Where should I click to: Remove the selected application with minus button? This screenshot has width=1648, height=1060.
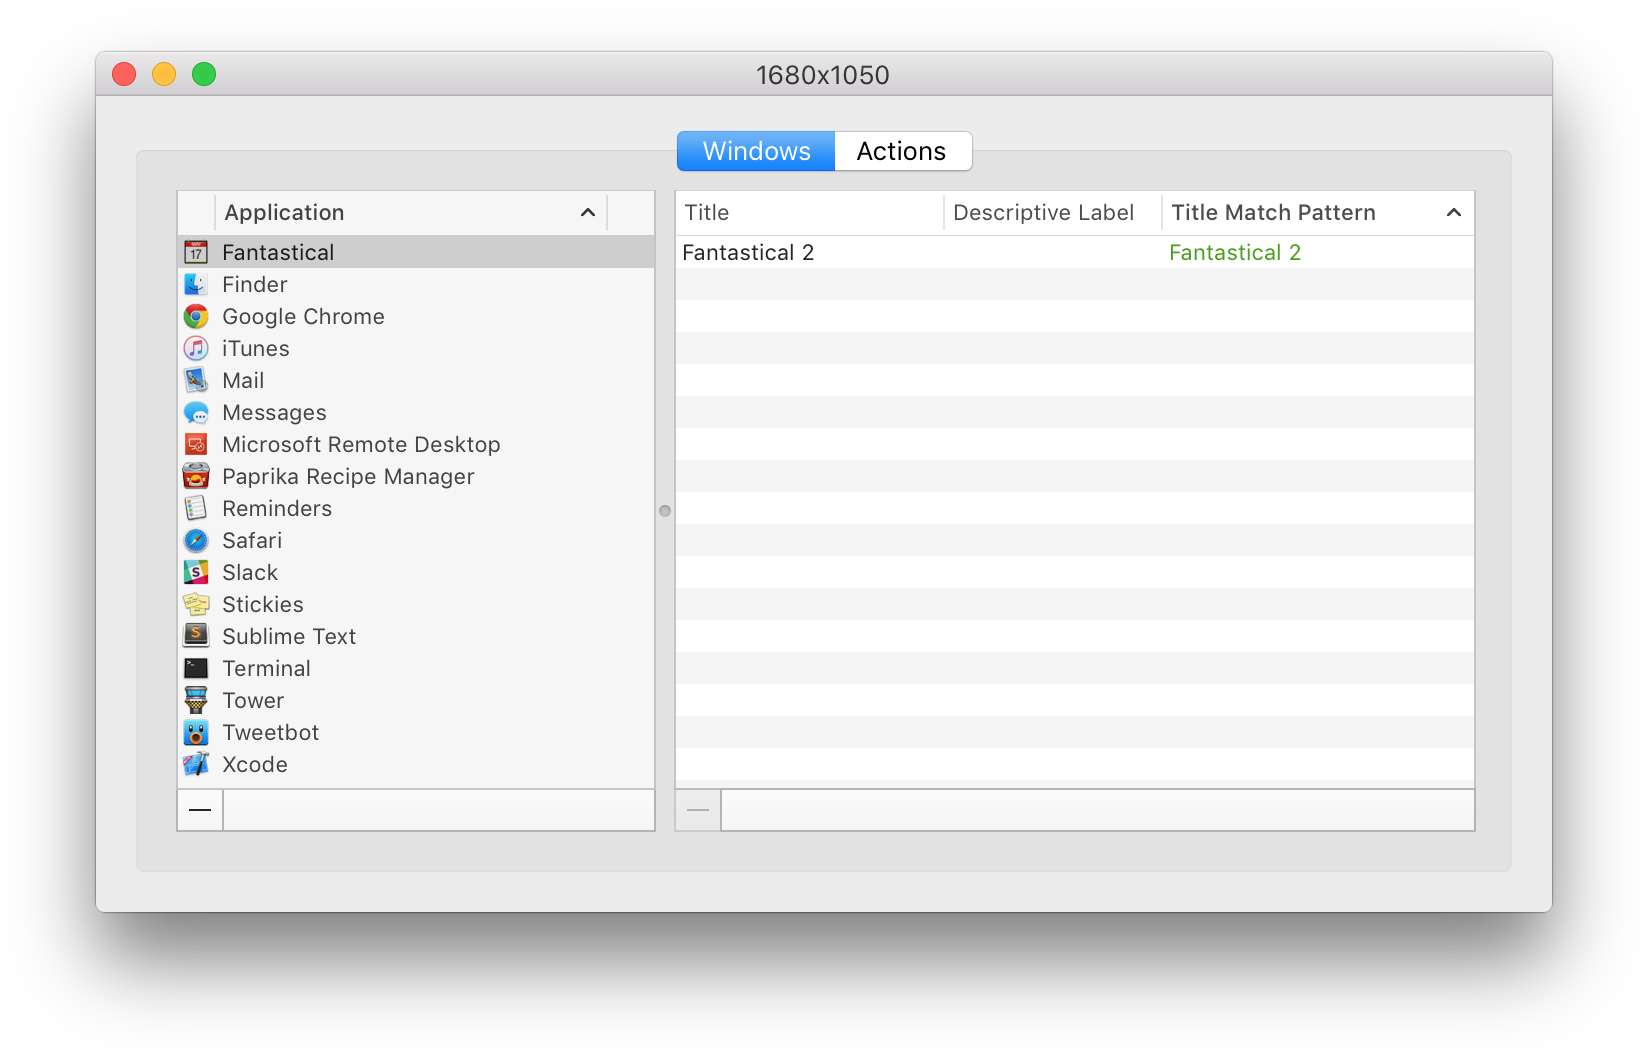point(199,810)
